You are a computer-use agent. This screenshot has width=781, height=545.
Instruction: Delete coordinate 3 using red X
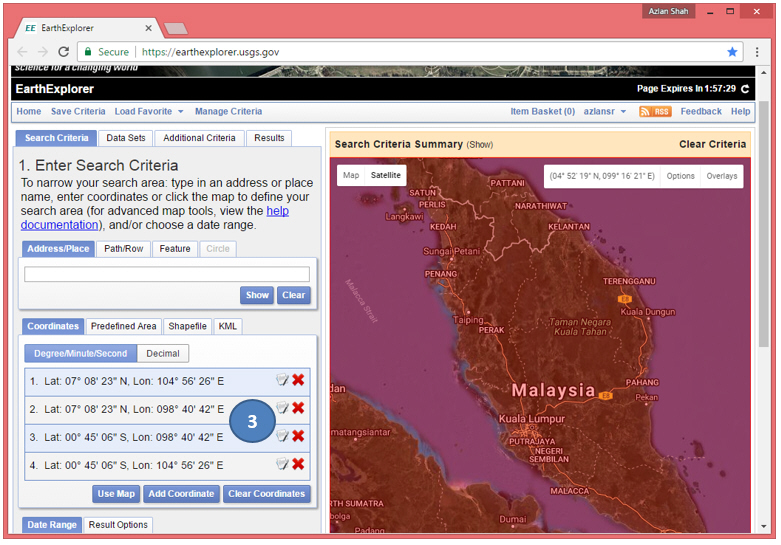[298, 436]
